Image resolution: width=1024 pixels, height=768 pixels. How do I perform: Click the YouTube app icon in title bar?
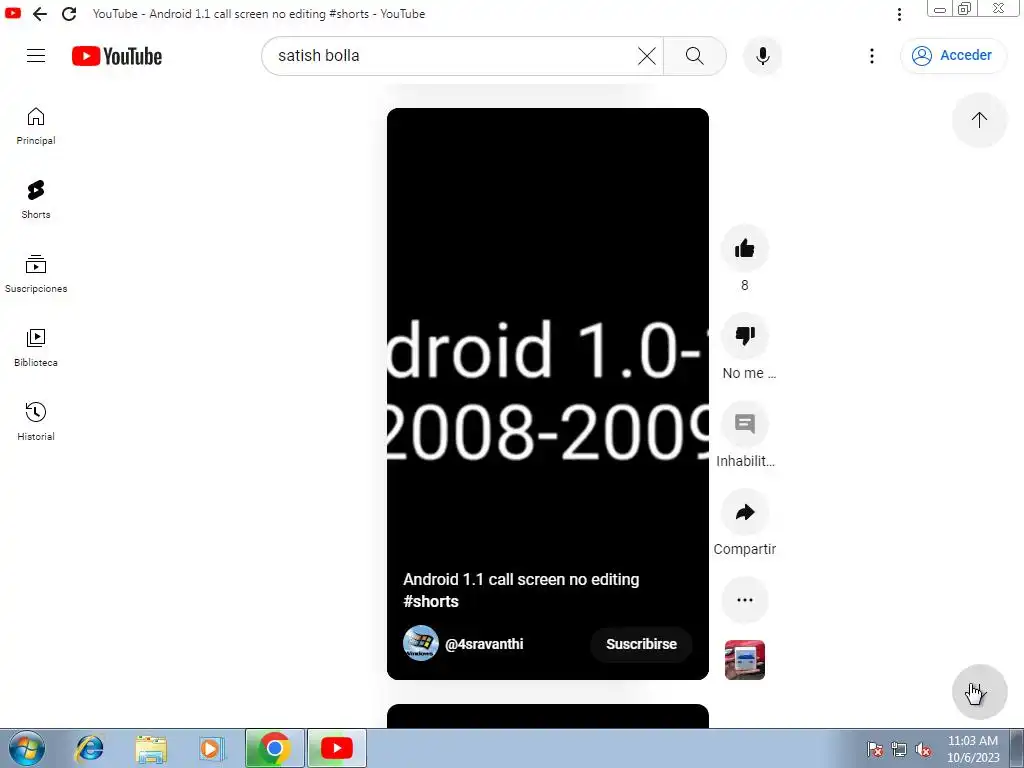click(x=12, y=12)
